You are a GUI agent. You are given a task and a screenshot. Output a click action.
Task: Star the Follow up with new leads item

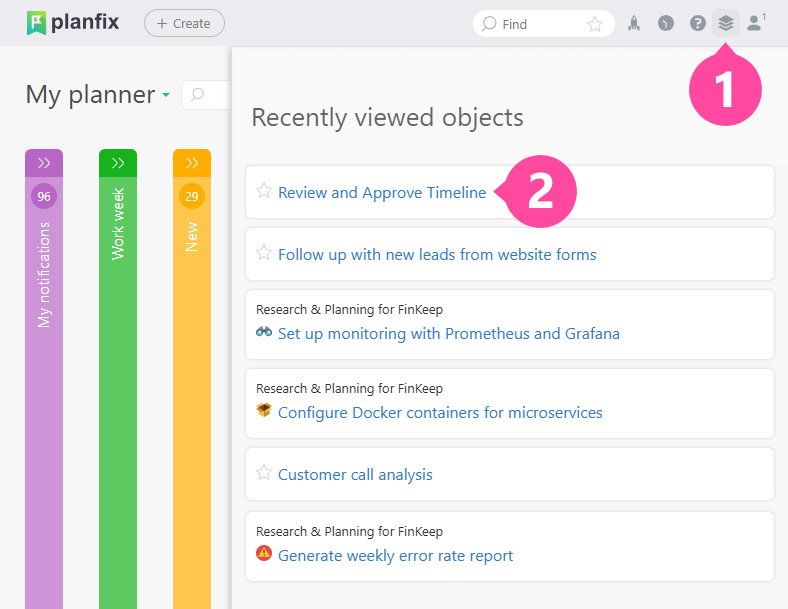click(264, 253)
